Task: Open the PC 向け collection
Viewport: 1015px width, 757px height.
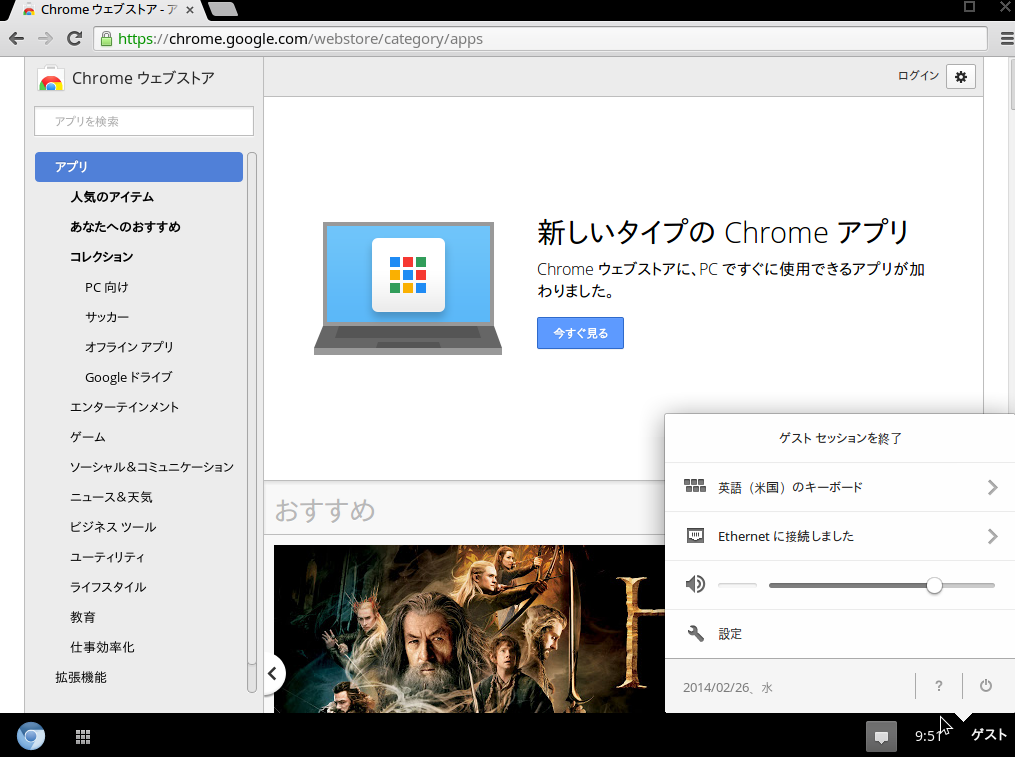Action: coord(107,287)
